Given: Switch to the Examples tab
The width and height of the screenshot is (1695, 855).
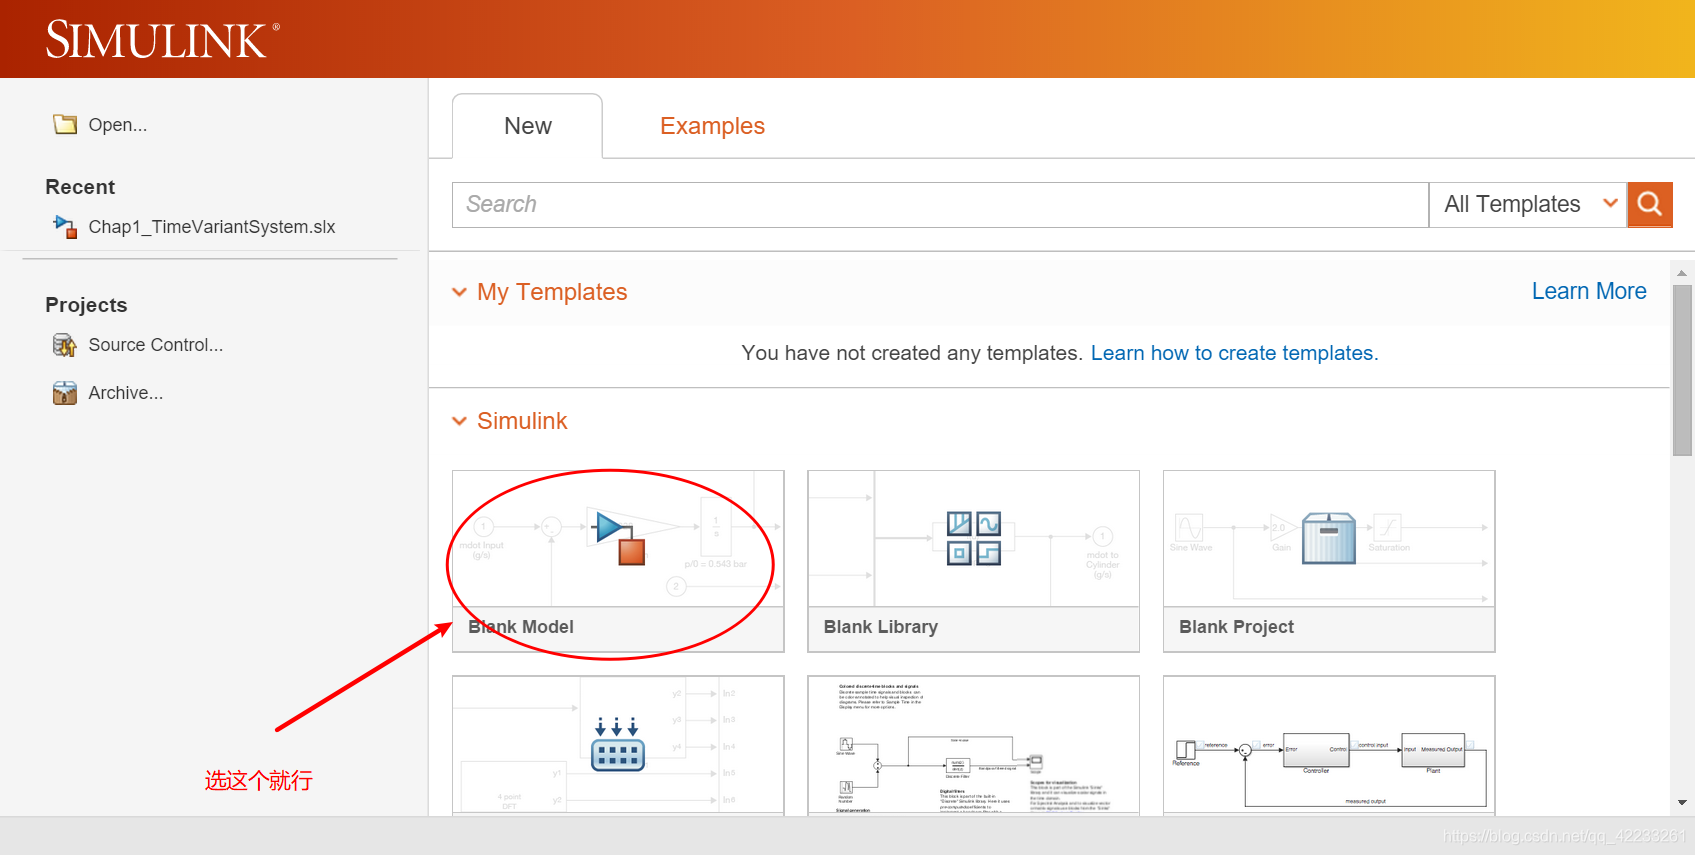Looking at the screenshot, I should tap(712, 126).
